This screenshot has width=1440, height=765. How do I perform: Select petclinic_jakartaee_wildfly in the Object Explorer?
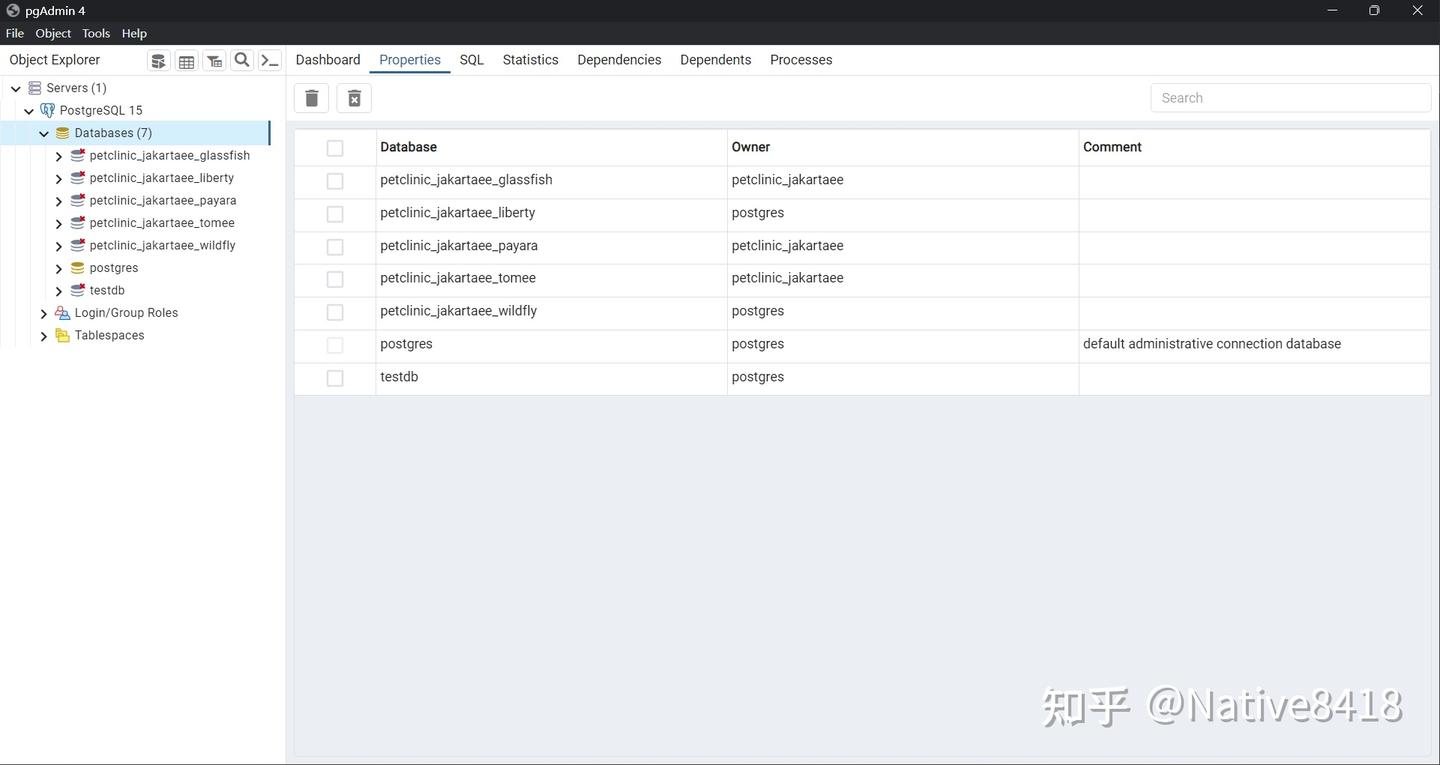coord(162,245)
